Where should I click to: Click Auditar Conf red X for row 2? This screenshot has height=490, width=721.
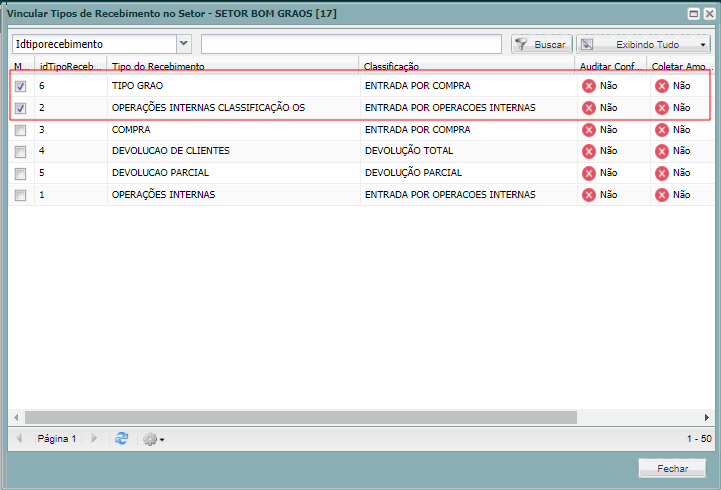pyautogui.click(x=589, y=108)
